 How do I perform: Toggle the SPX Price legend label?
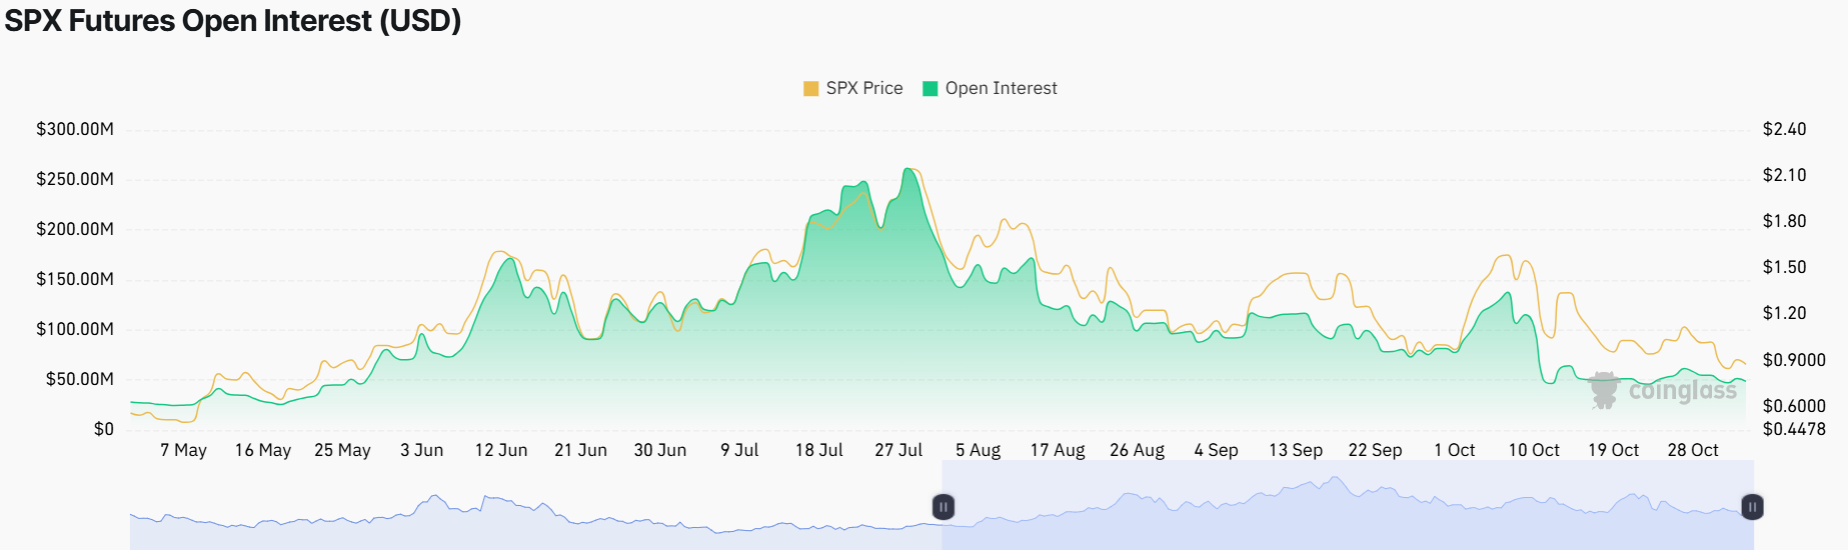click(864, 88)
